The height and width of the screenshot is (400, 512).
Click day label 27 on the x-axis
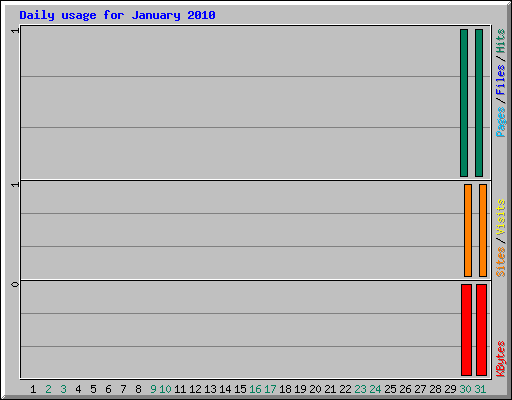pos(420,389)
